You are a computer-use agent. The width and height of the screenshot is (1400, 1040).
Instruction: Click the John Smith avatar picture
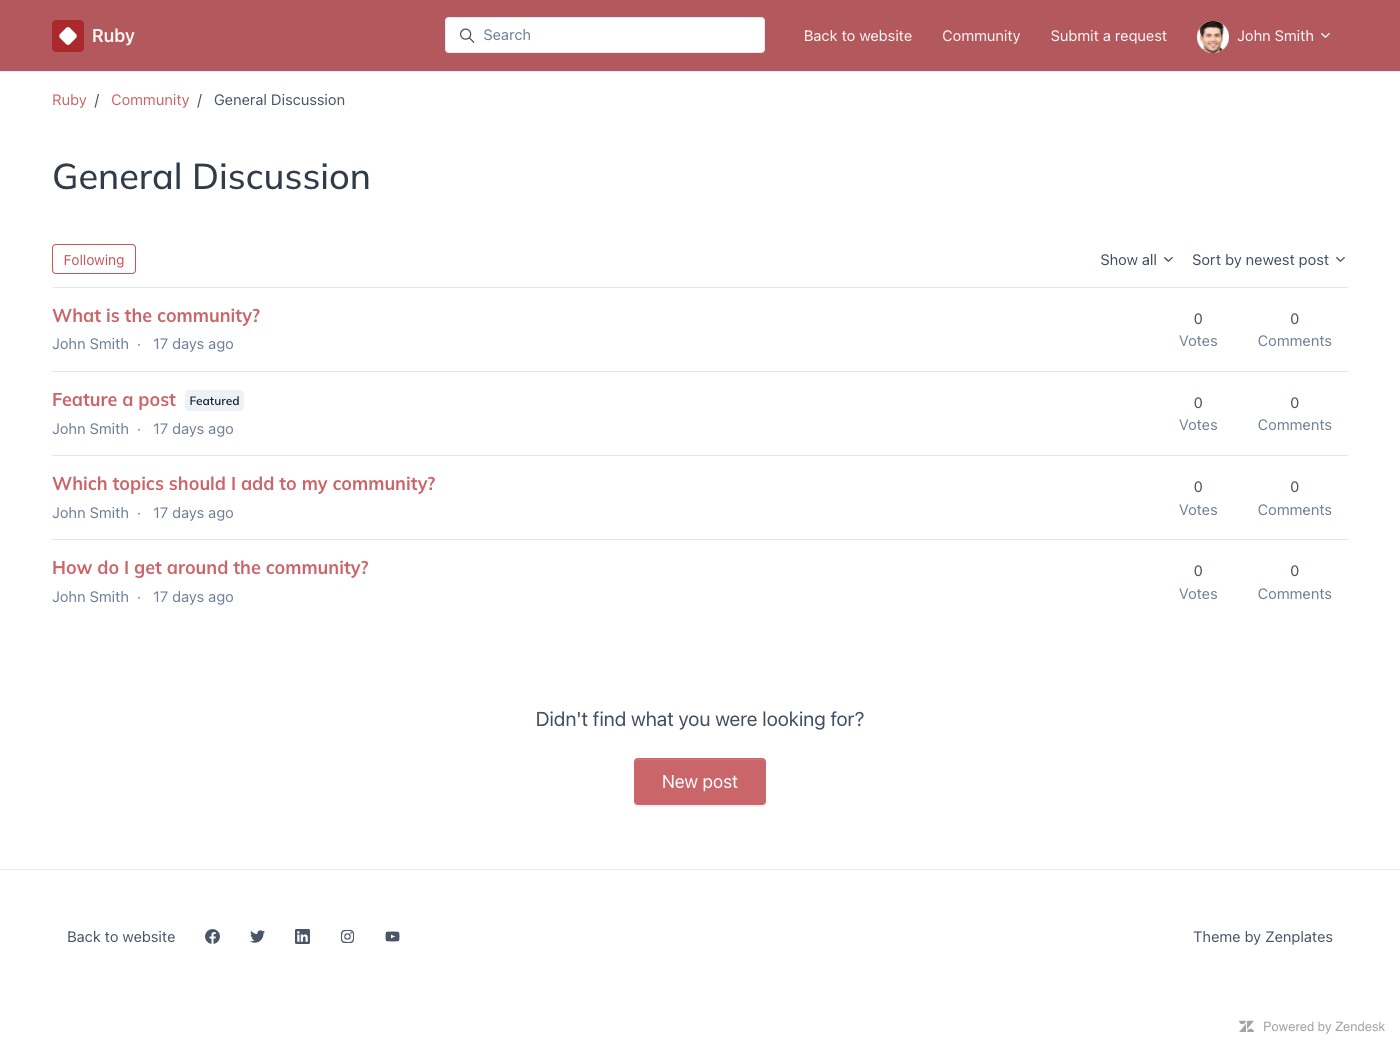tap(1212, 36)
